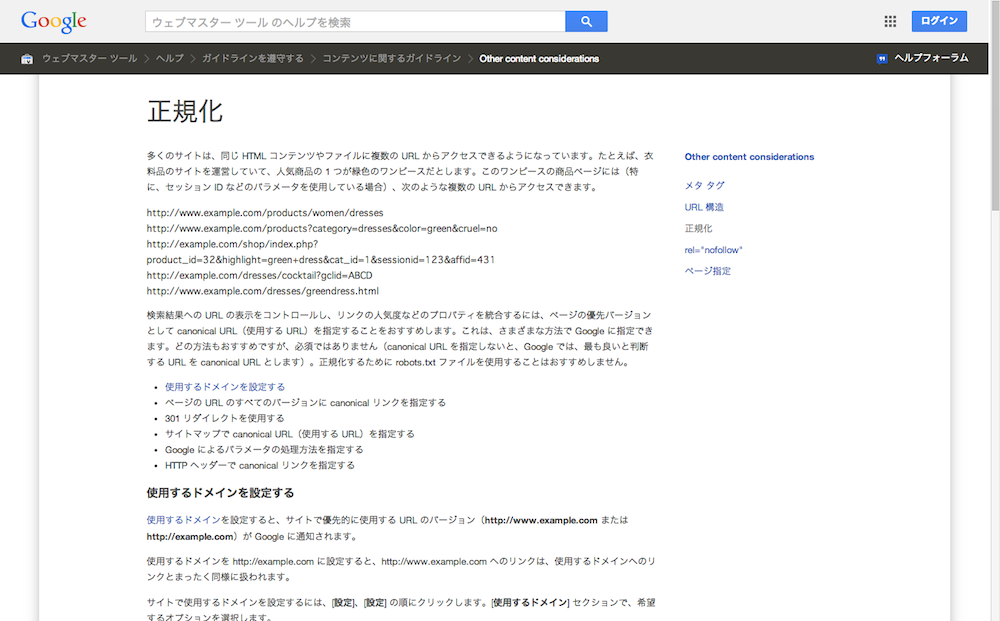Image resolution: width=1000 pixels, height=621 pixels.
Task: Click the ログイン sign-in button
Action: (x=939, y=21)
